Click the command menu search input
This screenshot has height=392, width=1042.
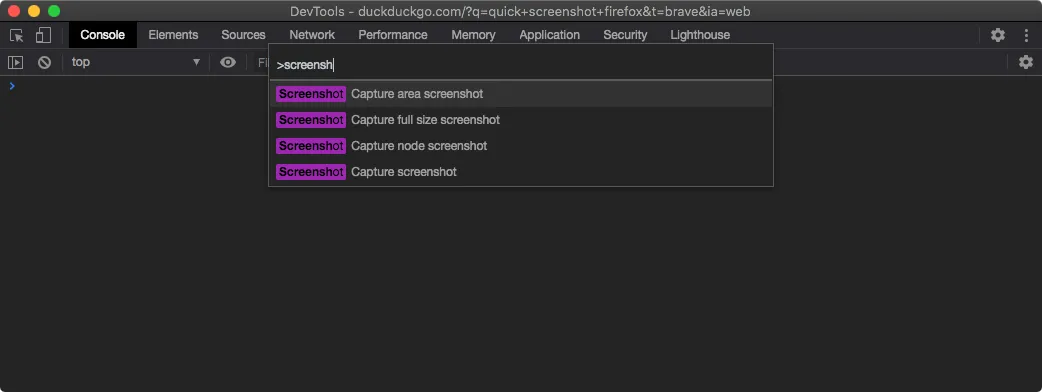520,64
